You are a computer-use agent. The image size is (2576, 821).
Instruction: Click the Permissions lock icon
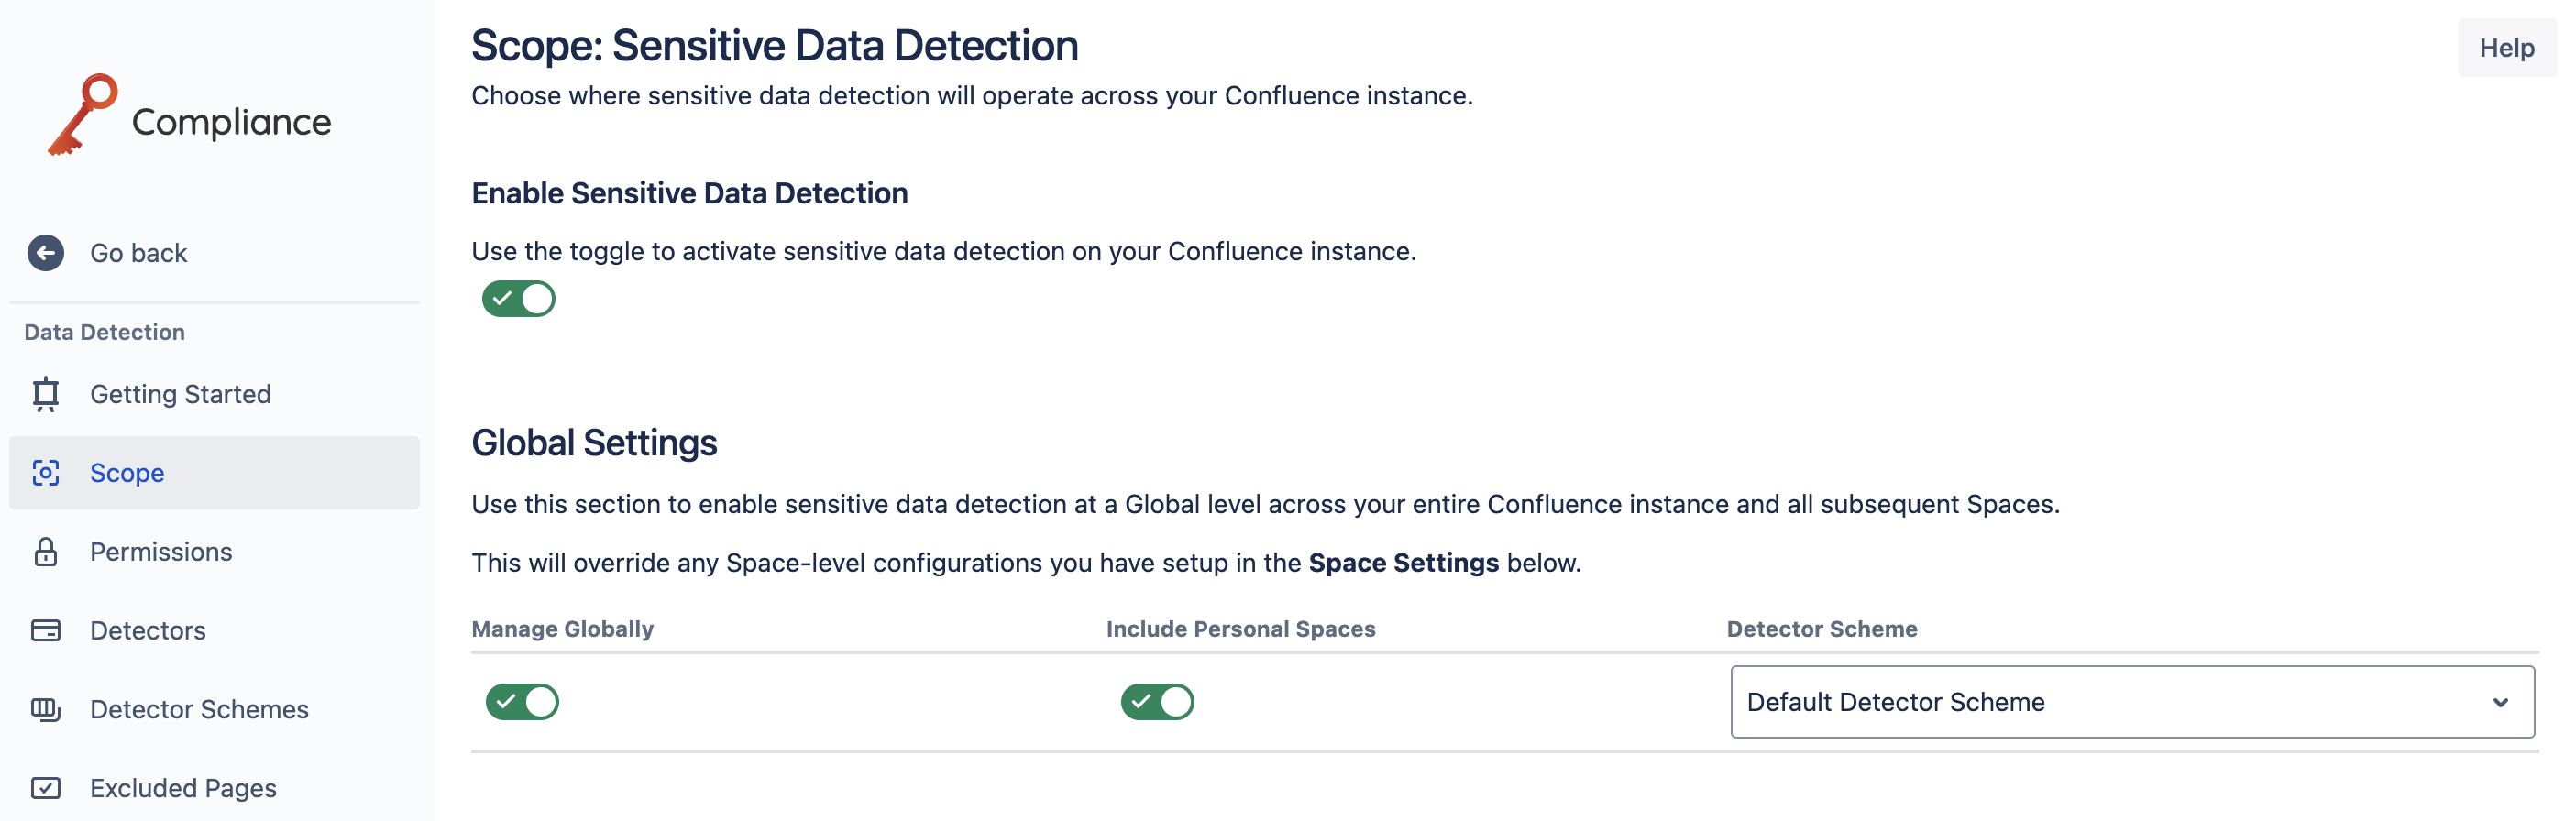point(46,552)
